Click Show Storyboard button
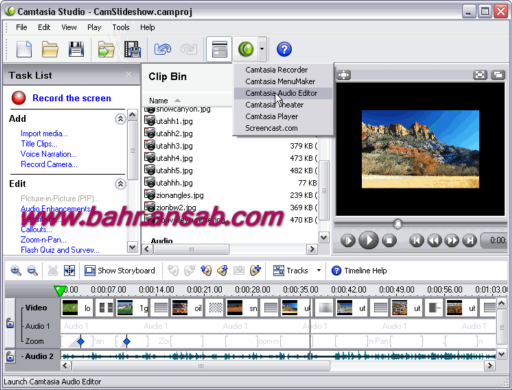Image resolution: width=512 pixels, height=390 pixels. point(120,270)
